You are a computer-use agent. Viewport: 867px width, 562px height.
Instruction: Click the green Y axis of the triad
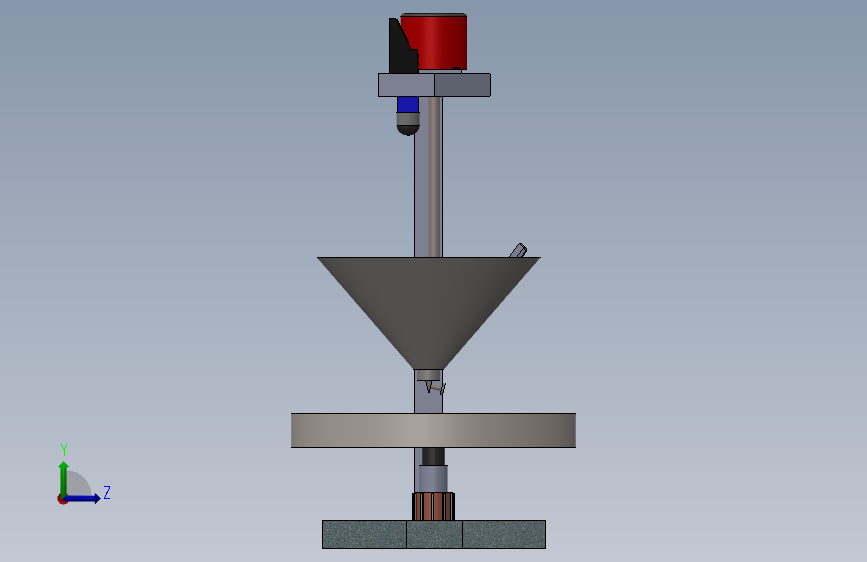[x=64, y=479]
